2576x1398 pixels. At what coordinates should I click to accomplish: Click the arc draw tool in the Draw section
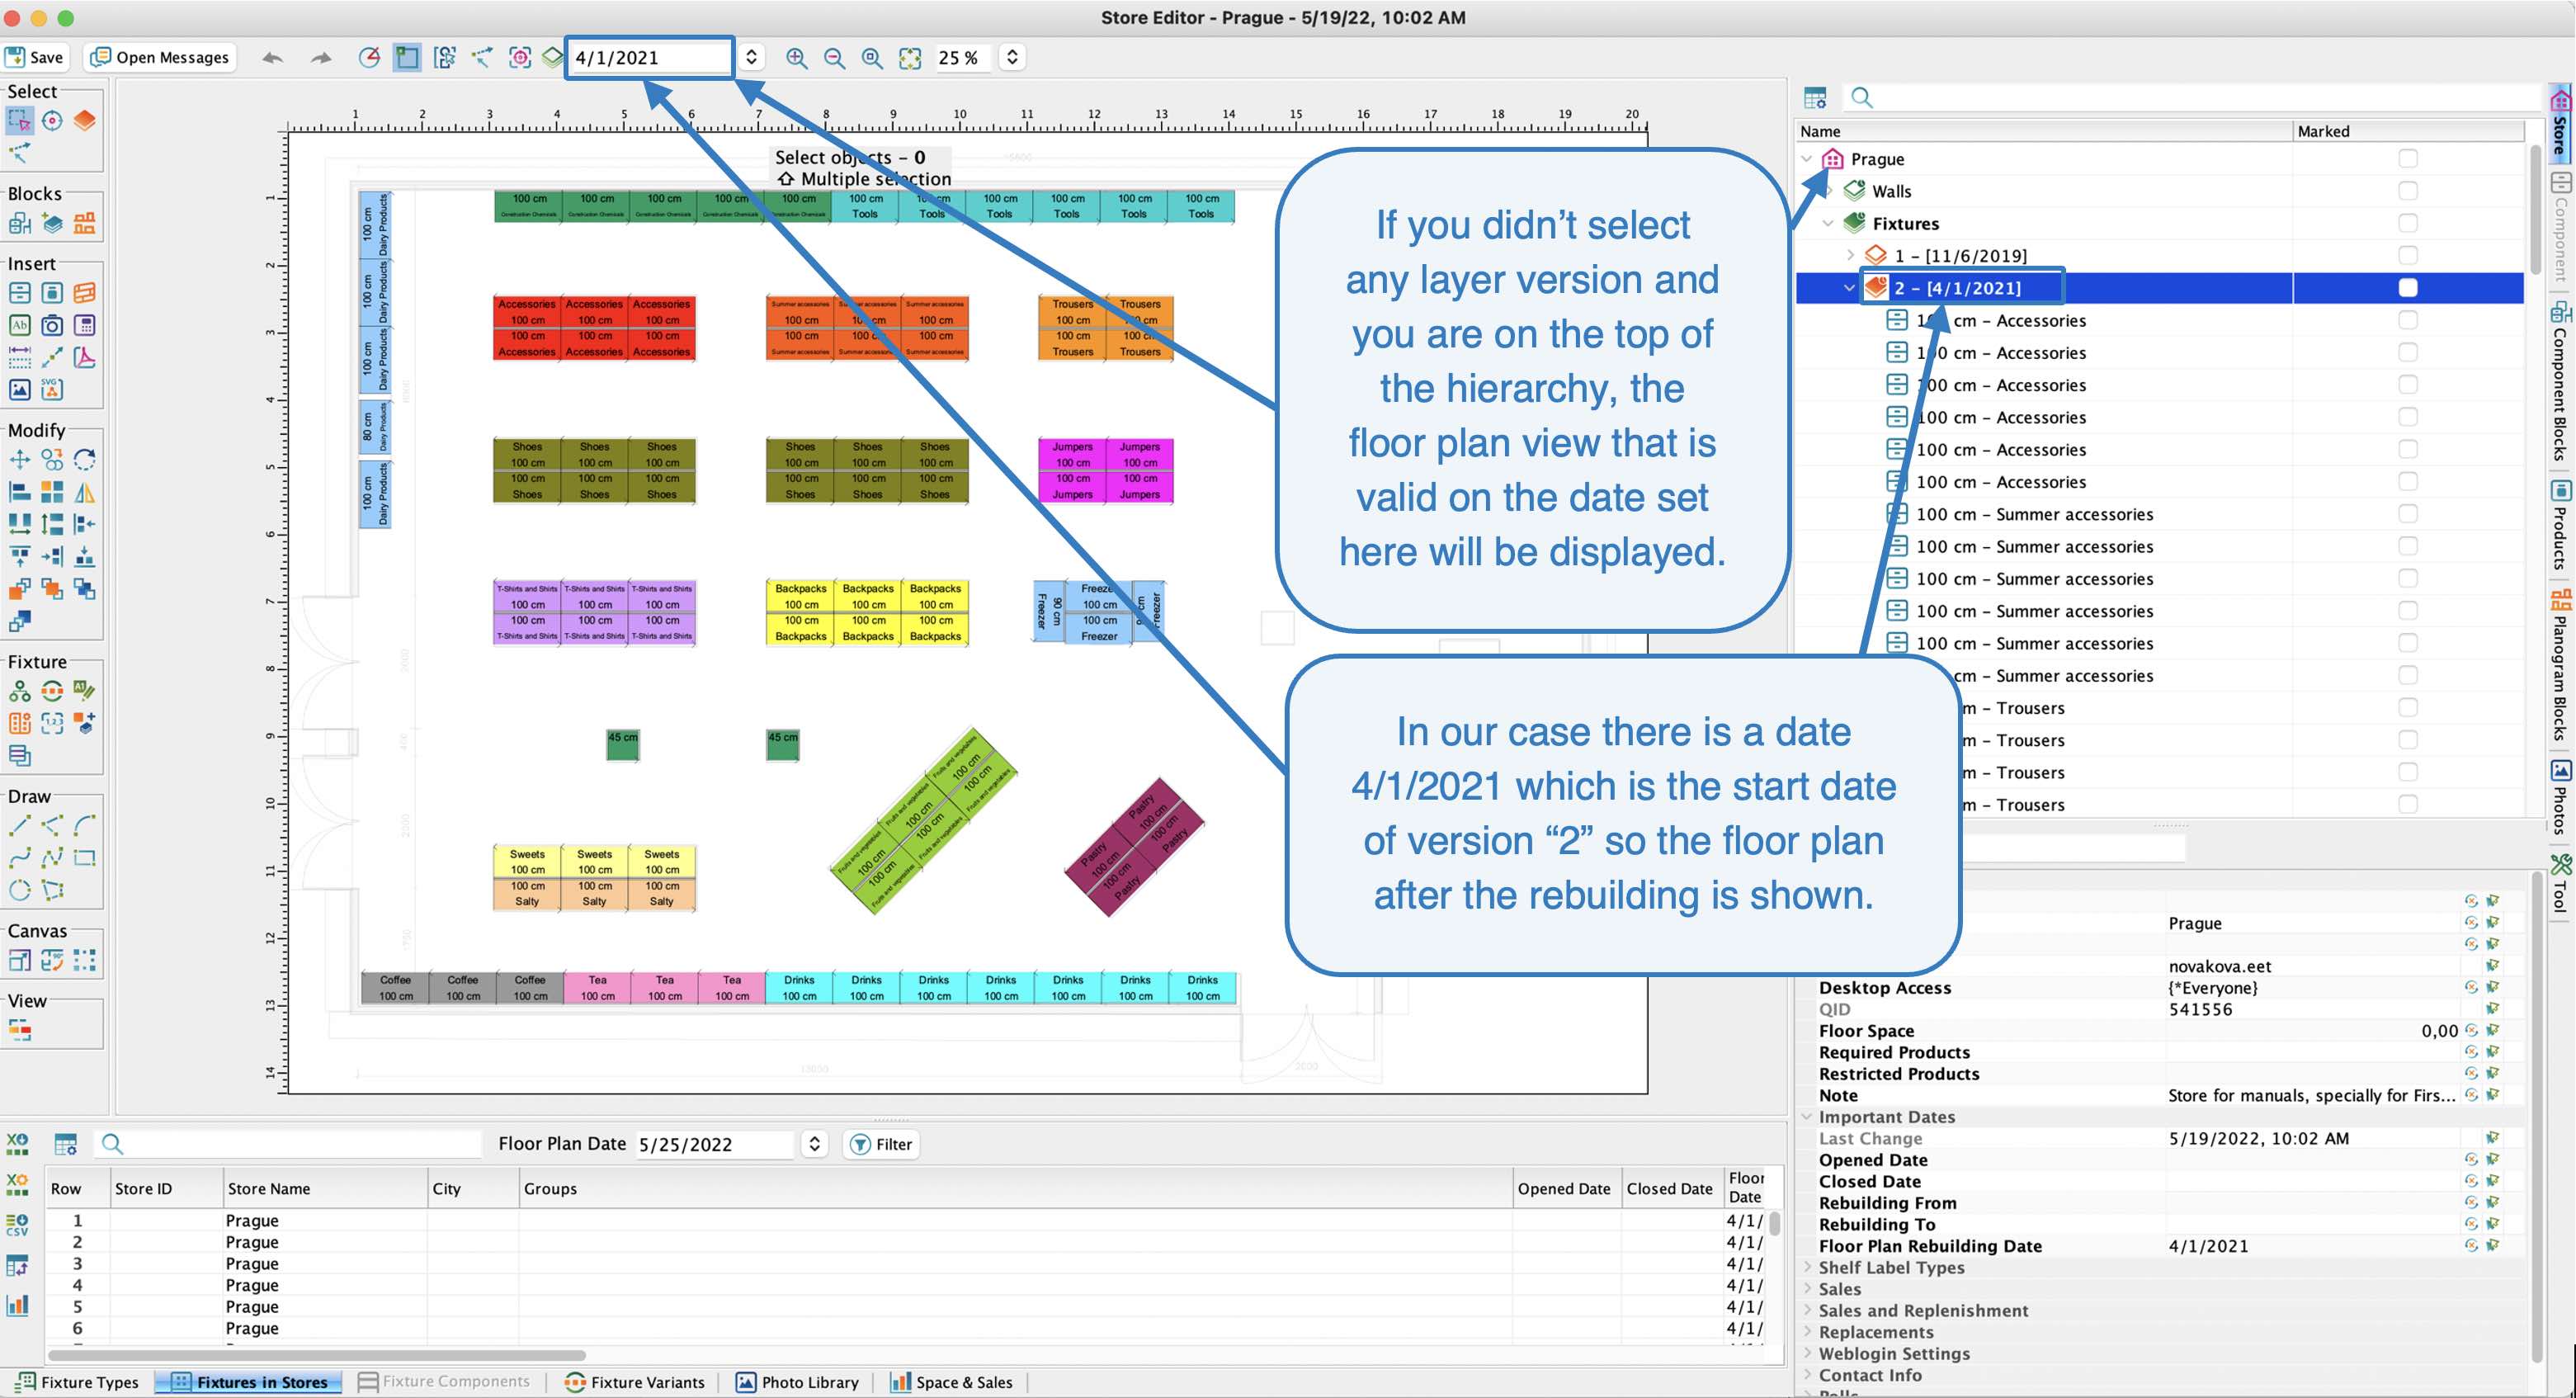coord(85,826)
